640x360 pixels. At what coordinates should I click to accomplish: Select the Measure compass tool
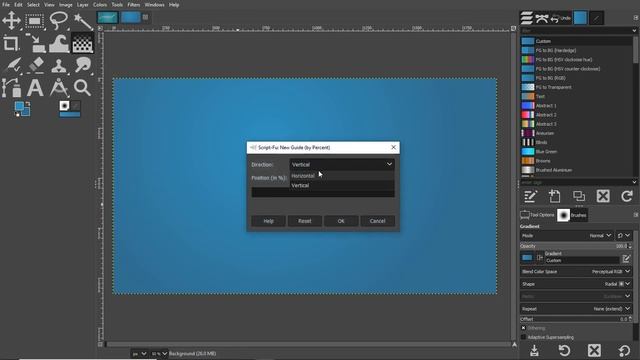[x=59, y=87]
